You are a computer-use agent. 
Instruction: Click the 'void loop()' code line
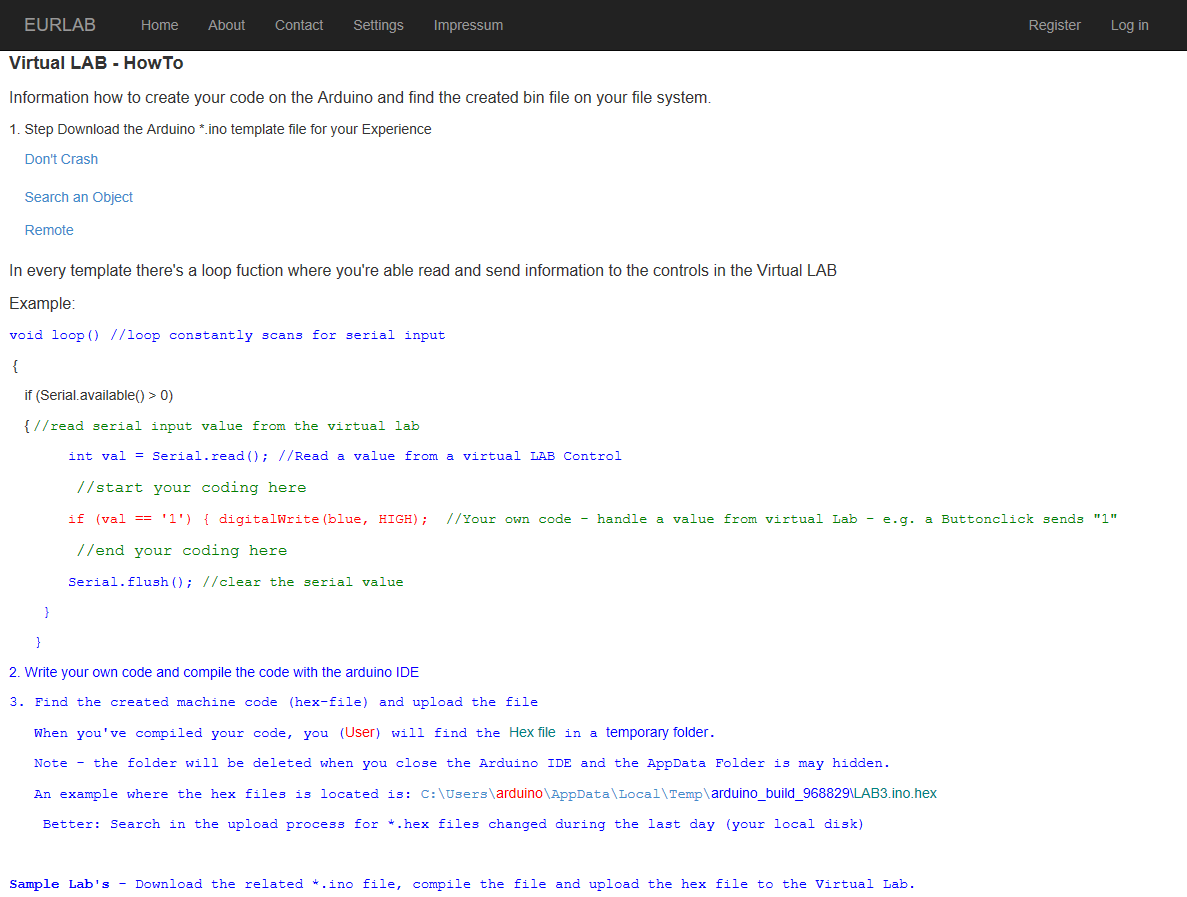pos(55,335)
